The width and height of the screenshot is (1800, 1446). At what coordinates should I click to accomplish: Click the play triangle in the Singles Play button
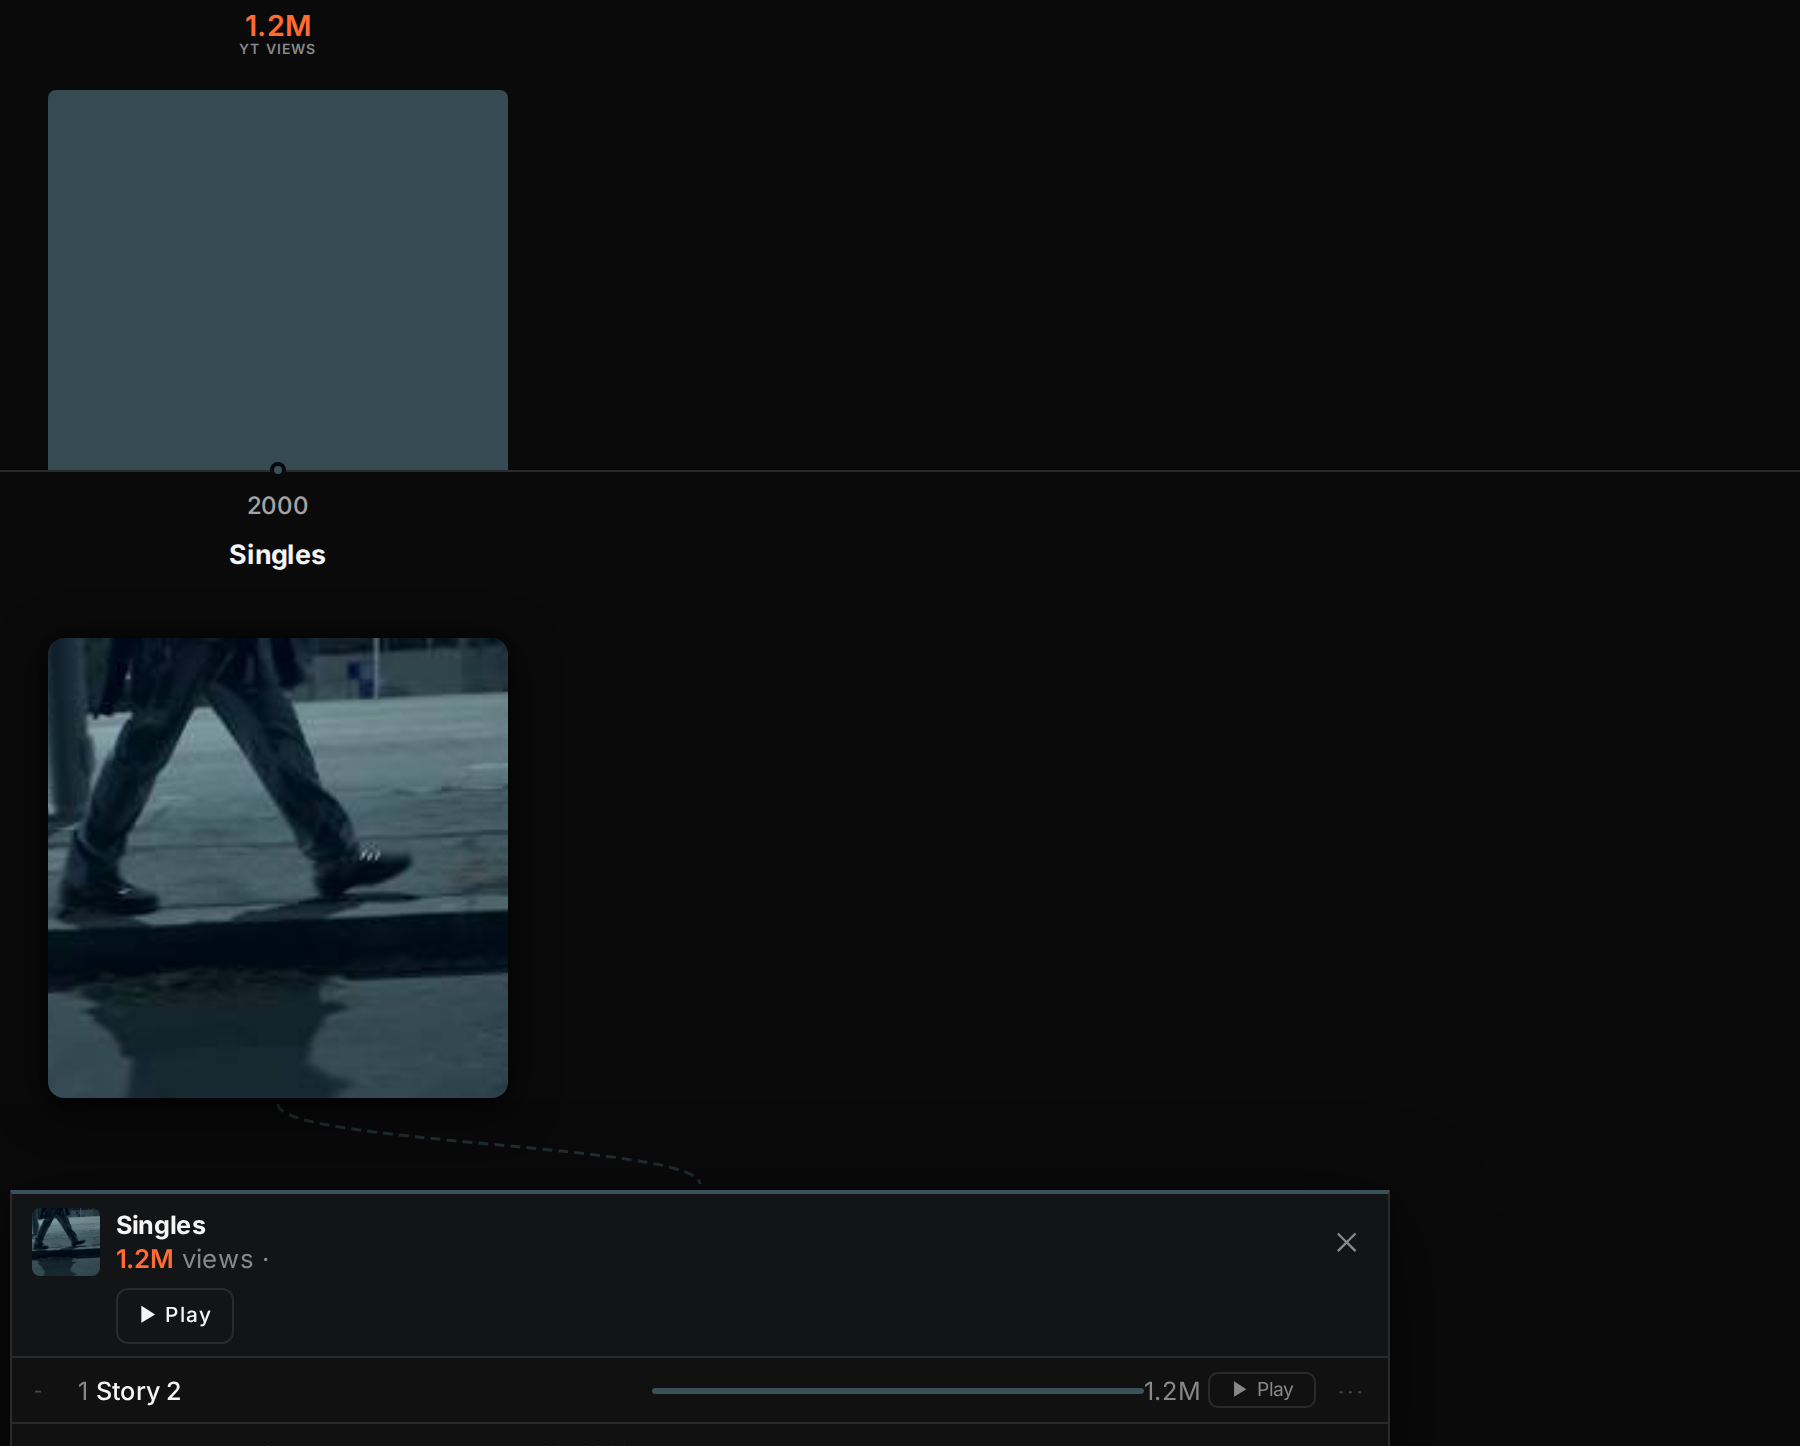coord(147,1315)
